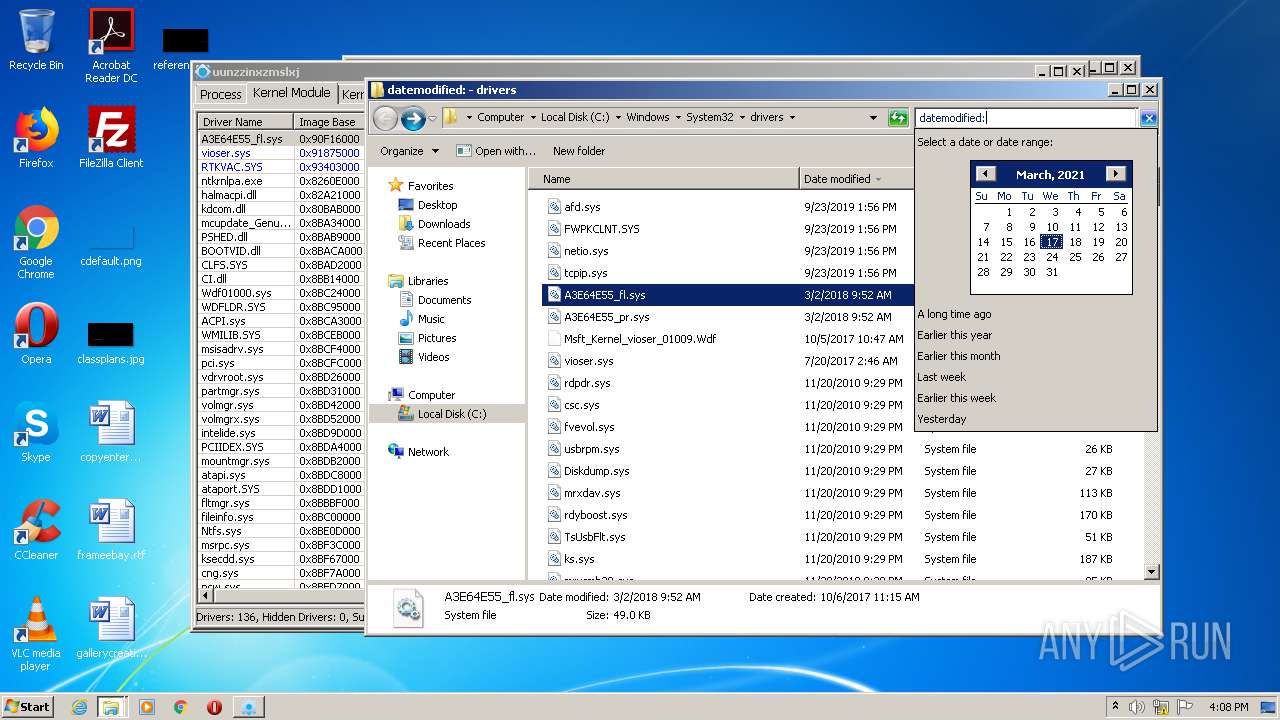This screenshot has height=720, width=1280.
Task: Select Downloads in navigation pane
Action: click(x=444, y=224)
